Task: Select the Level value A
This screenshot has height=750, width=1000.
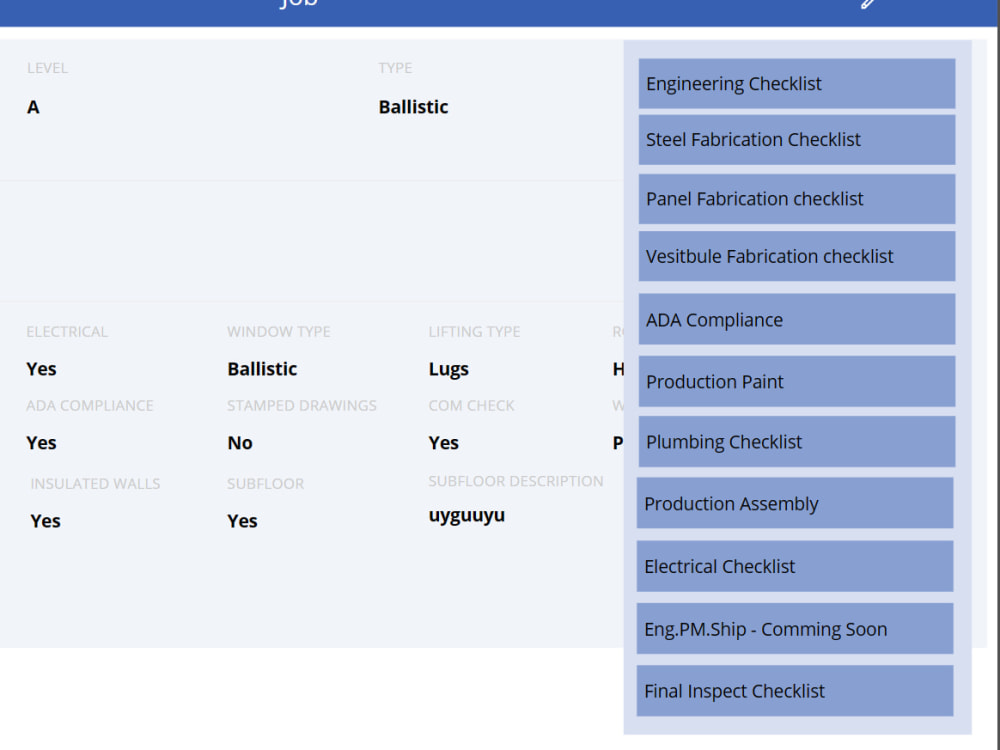Action: (x=33, y=107)
